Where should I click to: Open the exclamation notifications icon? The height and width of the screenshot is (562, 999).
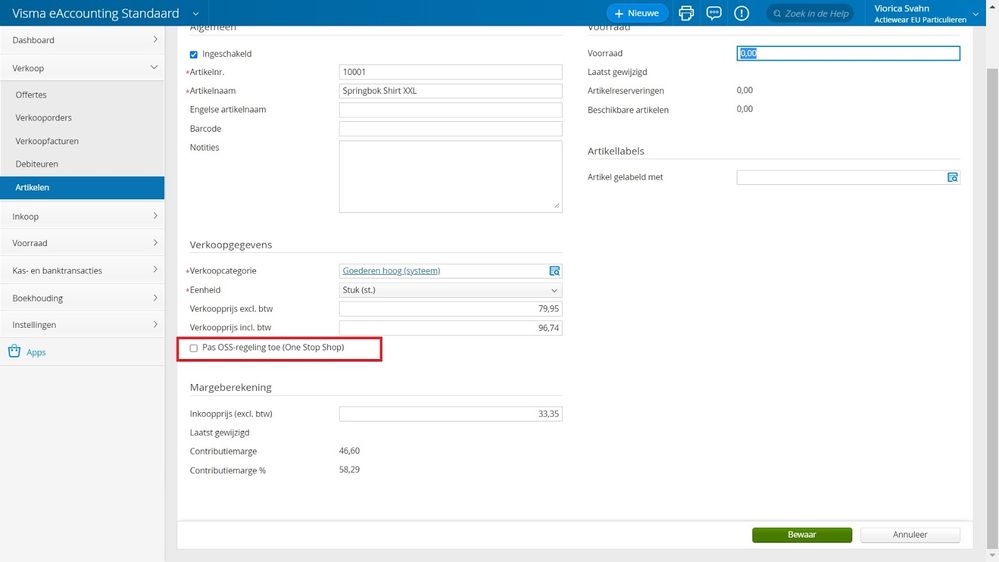(742, 13)
